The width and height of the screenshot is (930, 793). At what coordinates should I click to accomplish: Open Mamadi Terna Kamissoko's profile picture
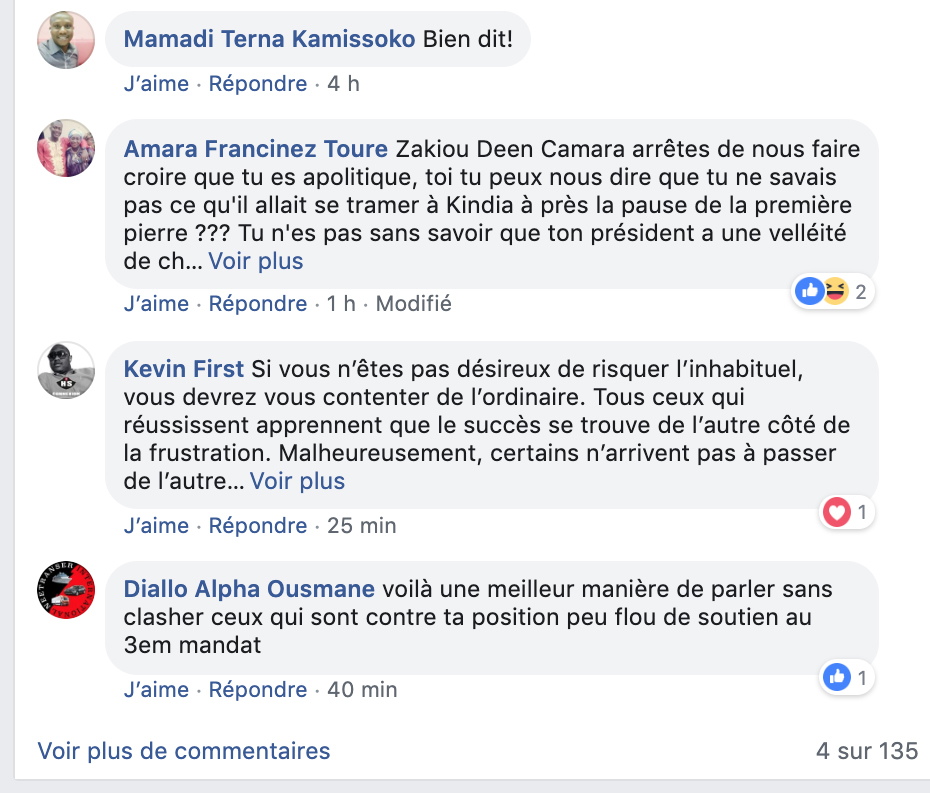(x=66, y=40)
